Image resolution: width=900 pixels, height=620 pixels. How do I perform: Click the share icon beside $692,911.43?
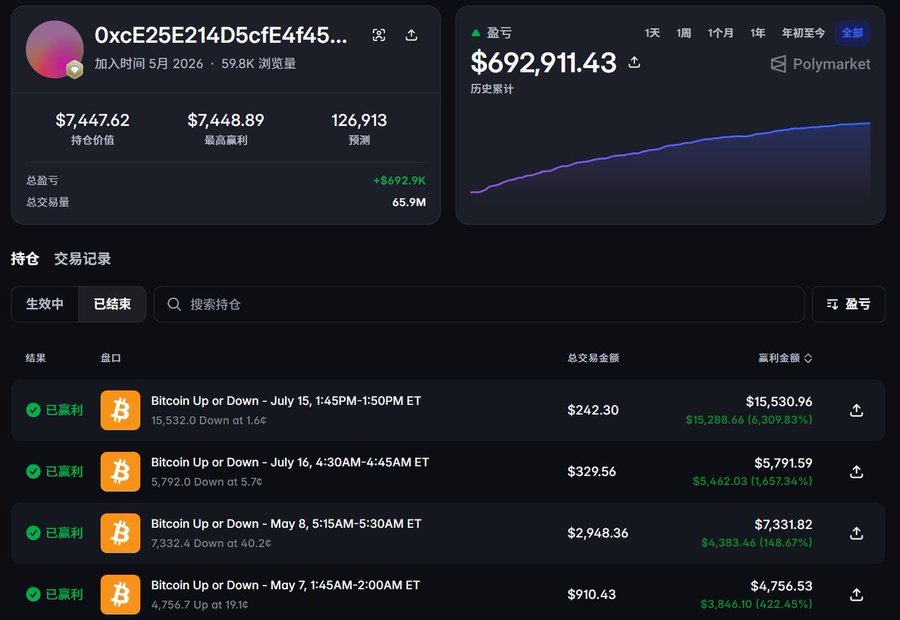tap(634, 62)
